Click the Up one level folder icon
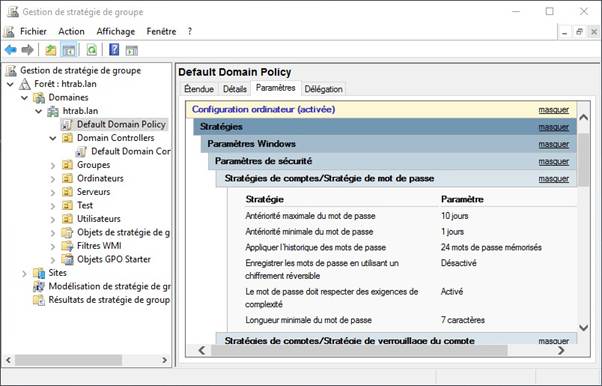The image size is (602, 386). (x=51, y=50)
